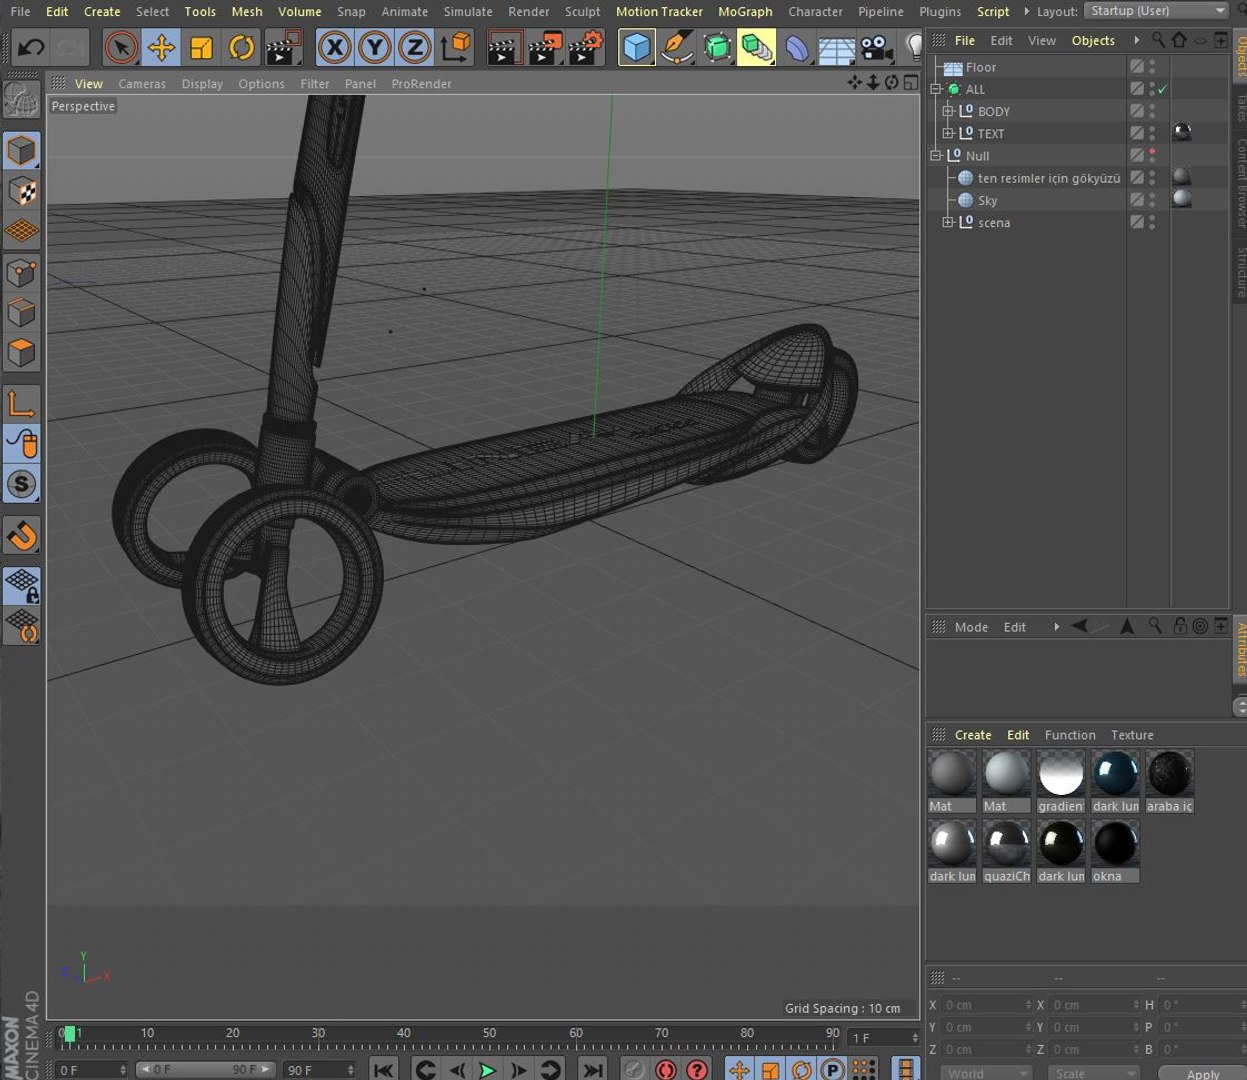1247x1080 pixels.
Task: Toggle layer flag for Floor object
Action: pos(1137,66)
